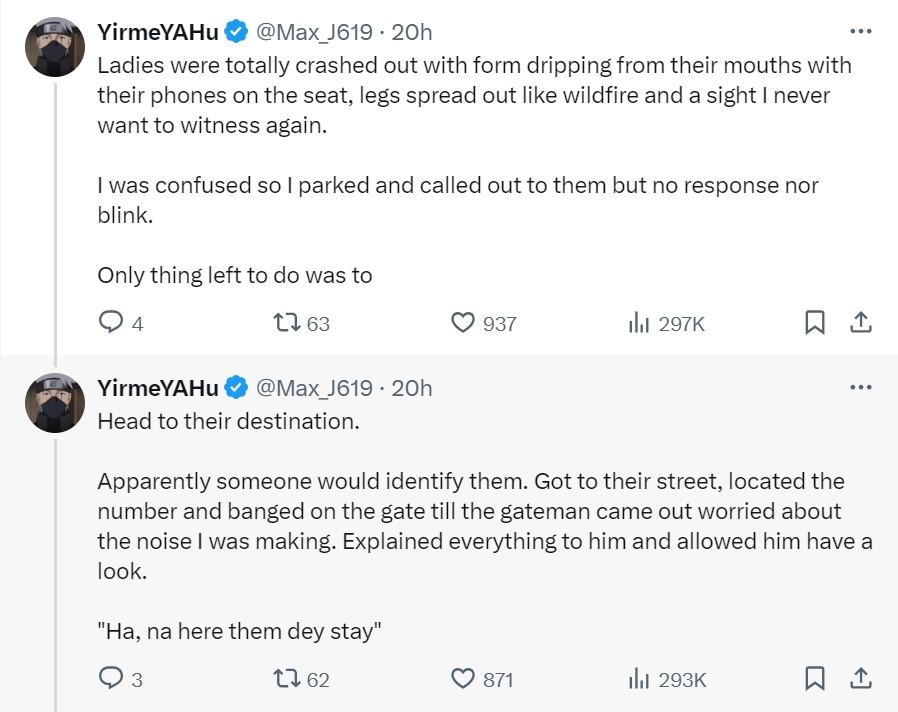Share the second tweet via share icon
The height and width of the screenshot is (712, 898).
[860, 678]
